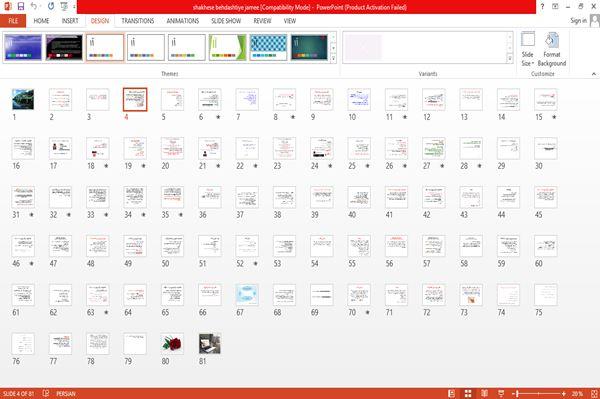Switch to Normal view in status bar

pos(452,394)
